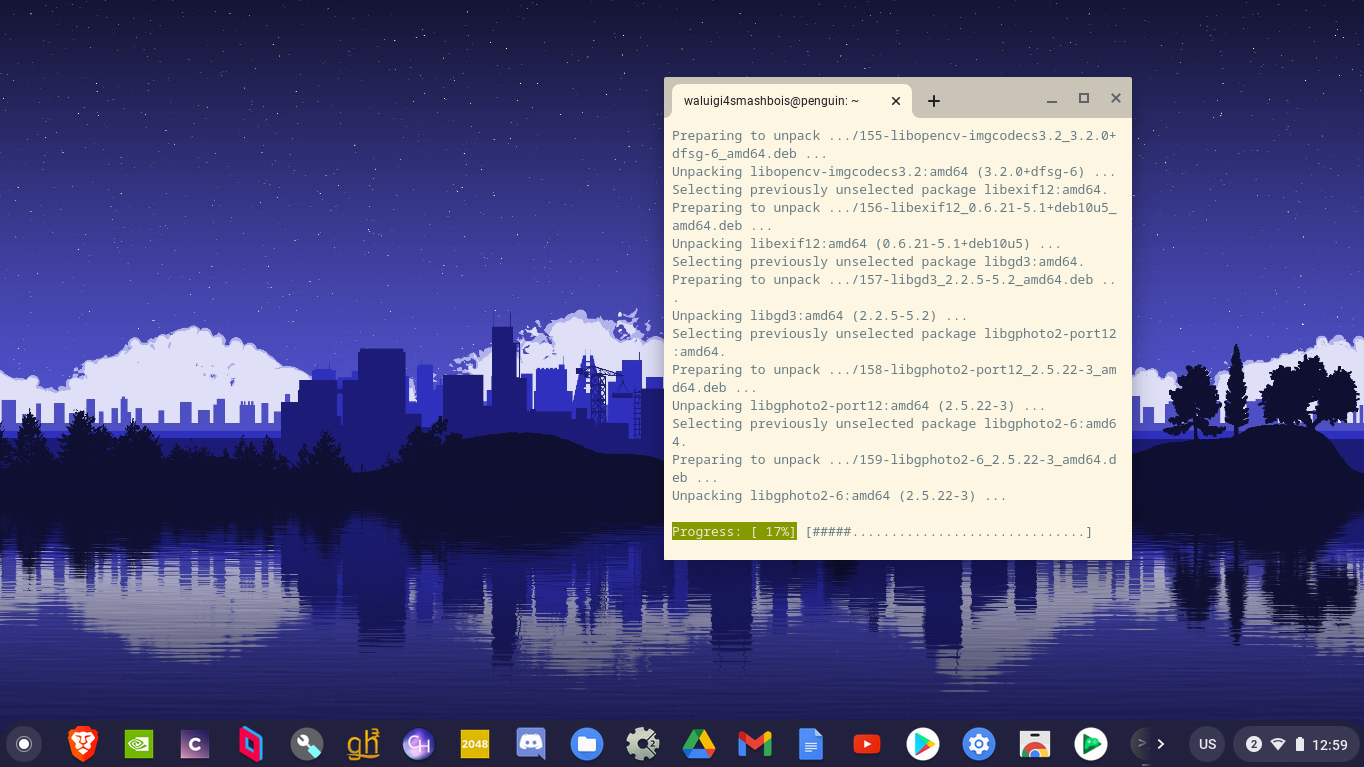
Task: Launch the Brave browser
Action: pyautogui.click(x=83, y=744)
